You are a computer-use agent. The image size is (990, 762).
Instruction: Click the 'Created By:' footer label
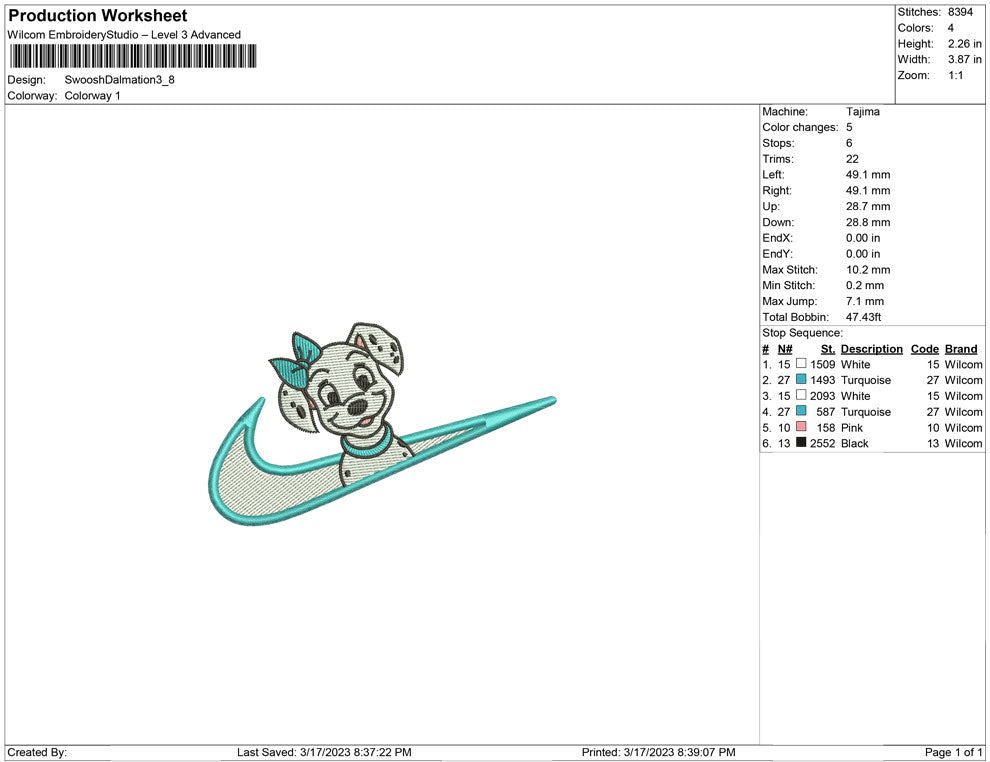point(37,752)
